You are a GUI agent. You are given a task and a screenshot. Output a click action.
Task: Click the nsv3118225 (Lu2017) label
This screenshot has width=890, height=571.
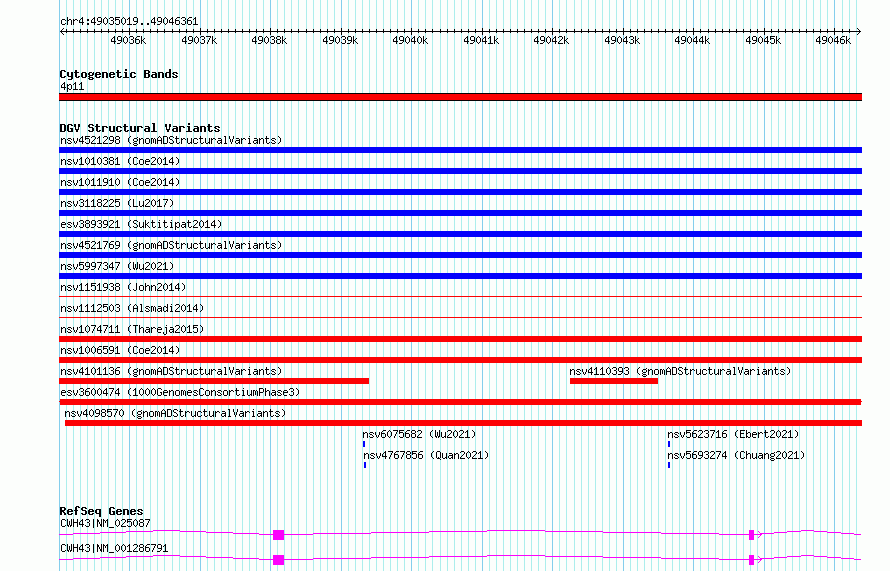pyautogui.click(x=117, y=203)
